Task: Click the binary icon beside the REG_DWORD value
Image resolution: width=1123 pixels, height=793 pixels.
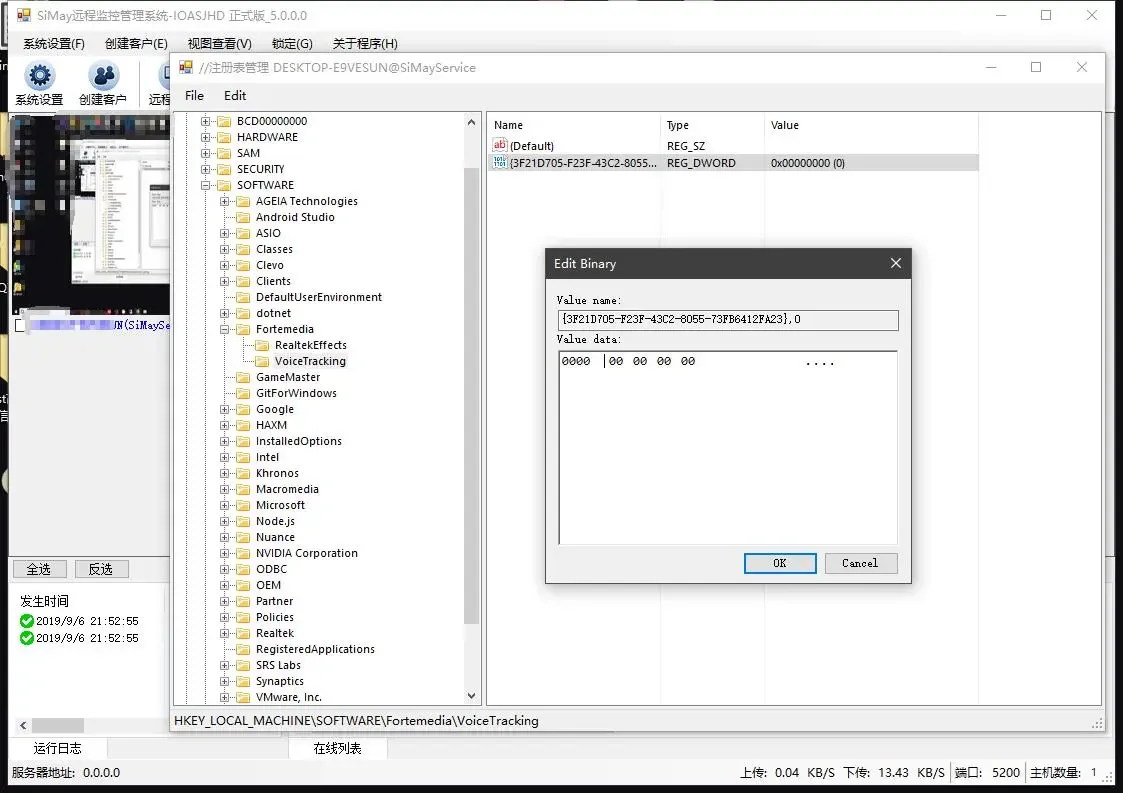Action: coord(497,162)
